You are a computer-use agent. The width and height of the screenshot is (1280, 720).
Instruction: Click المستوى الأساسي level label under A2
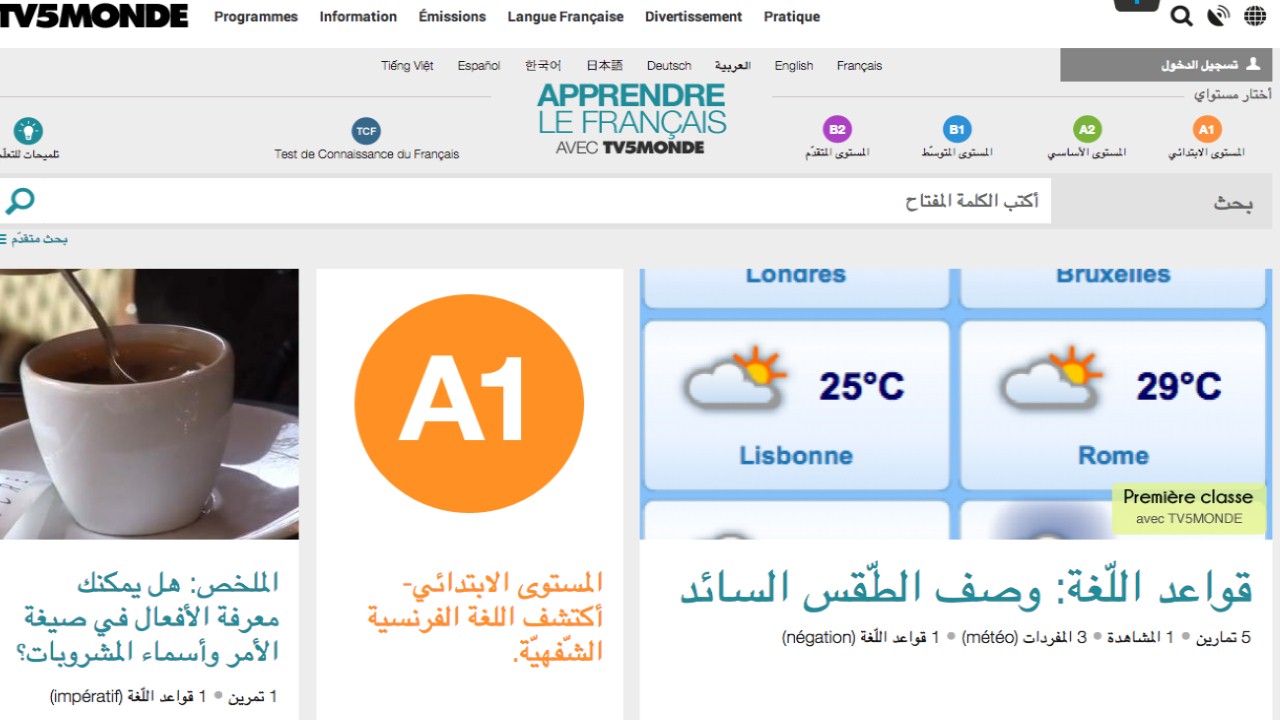pyautogui.click(x=1087, y=153)
